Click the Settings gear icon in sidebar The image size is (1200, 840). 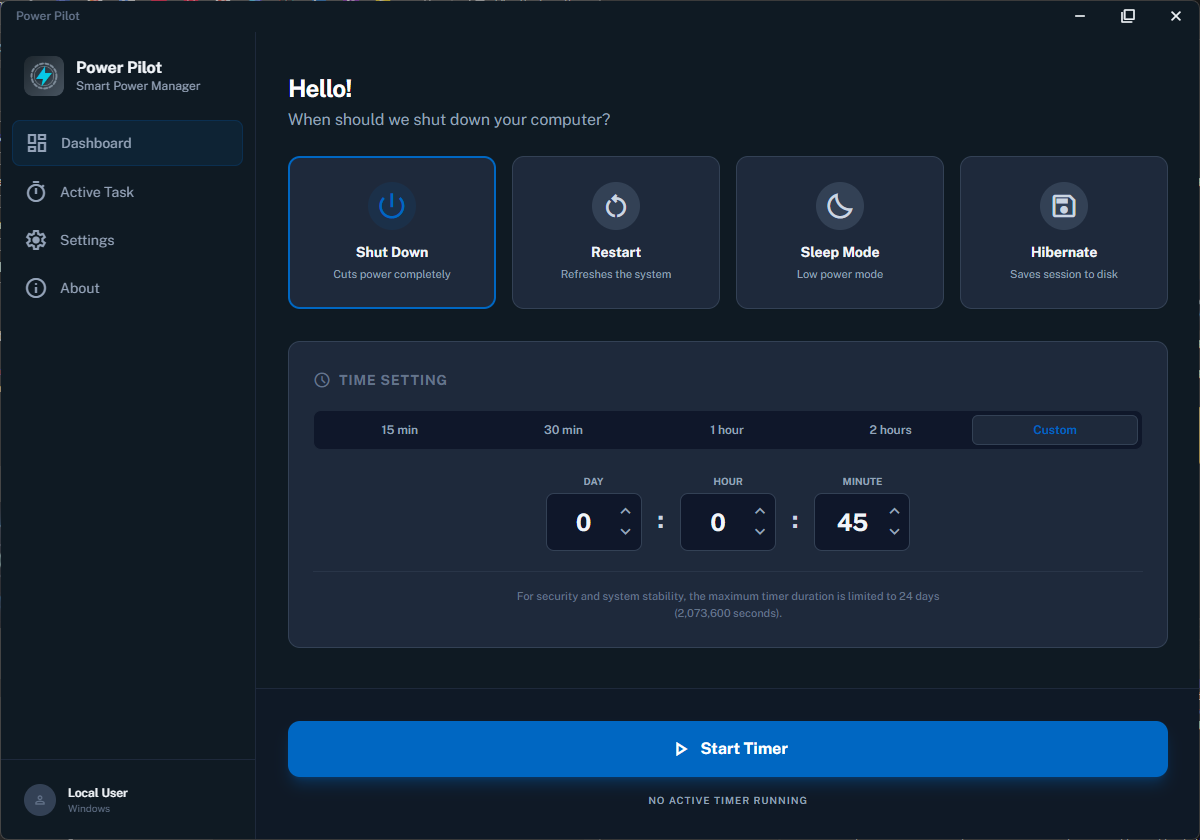pyautogui.click(x=36, y=240)
